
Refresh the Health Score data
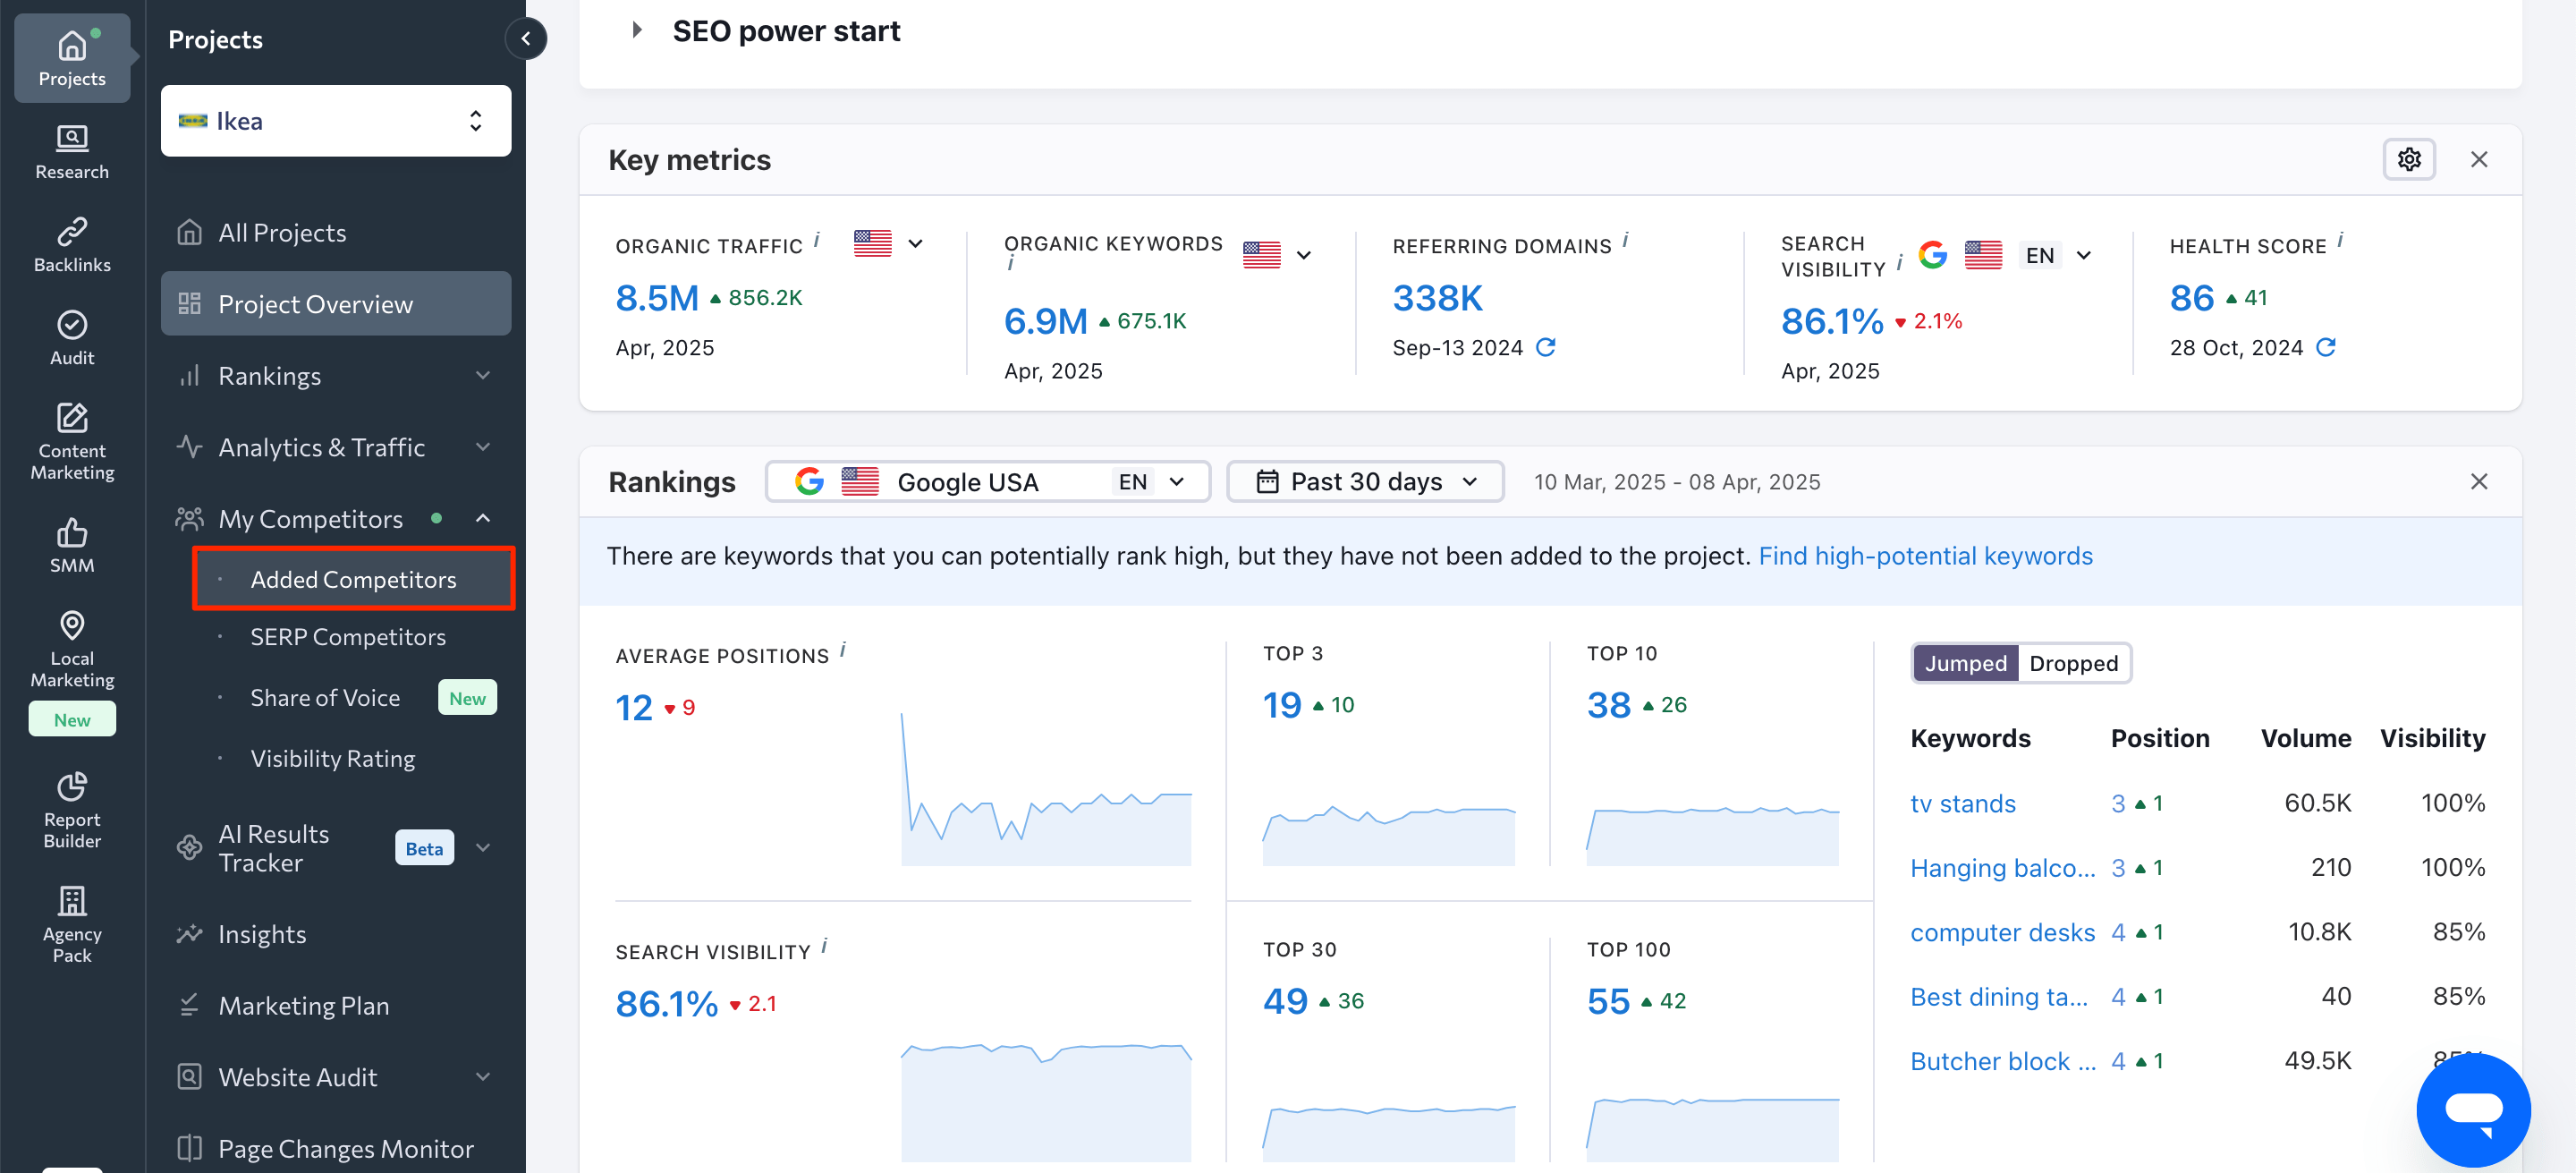coord(2326,347)
